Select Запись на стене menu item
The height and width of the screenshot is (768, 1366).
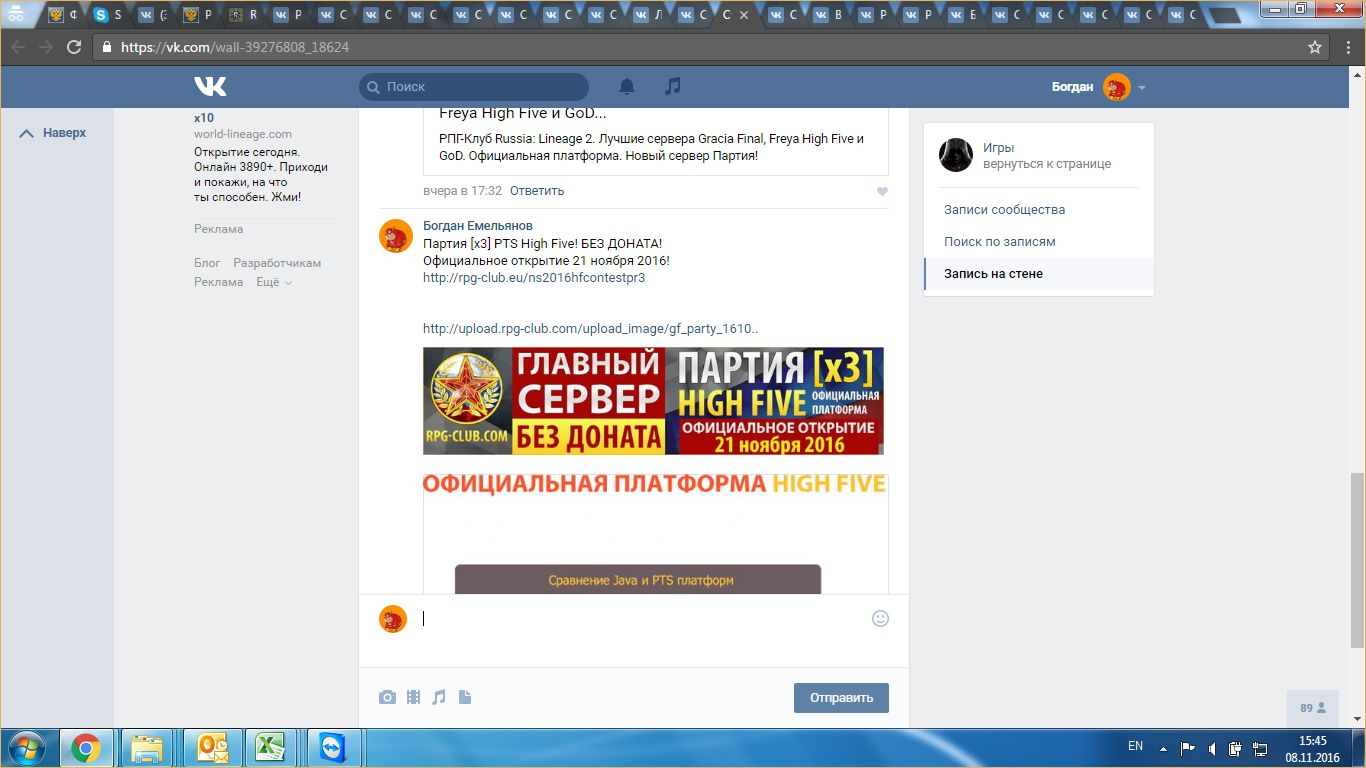click(1039, 274)
